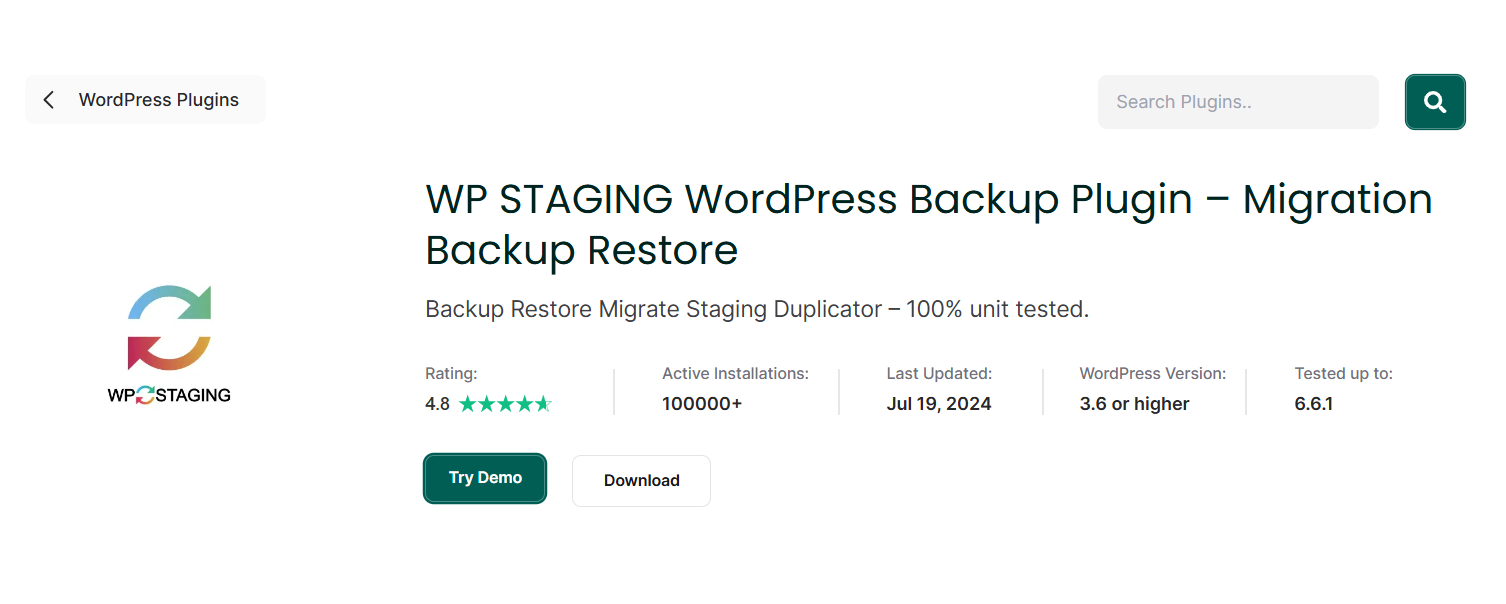Click the '3.6 or higher' WordPress version value
This screenshot has width=1506, height=604.
point(1134,404)
